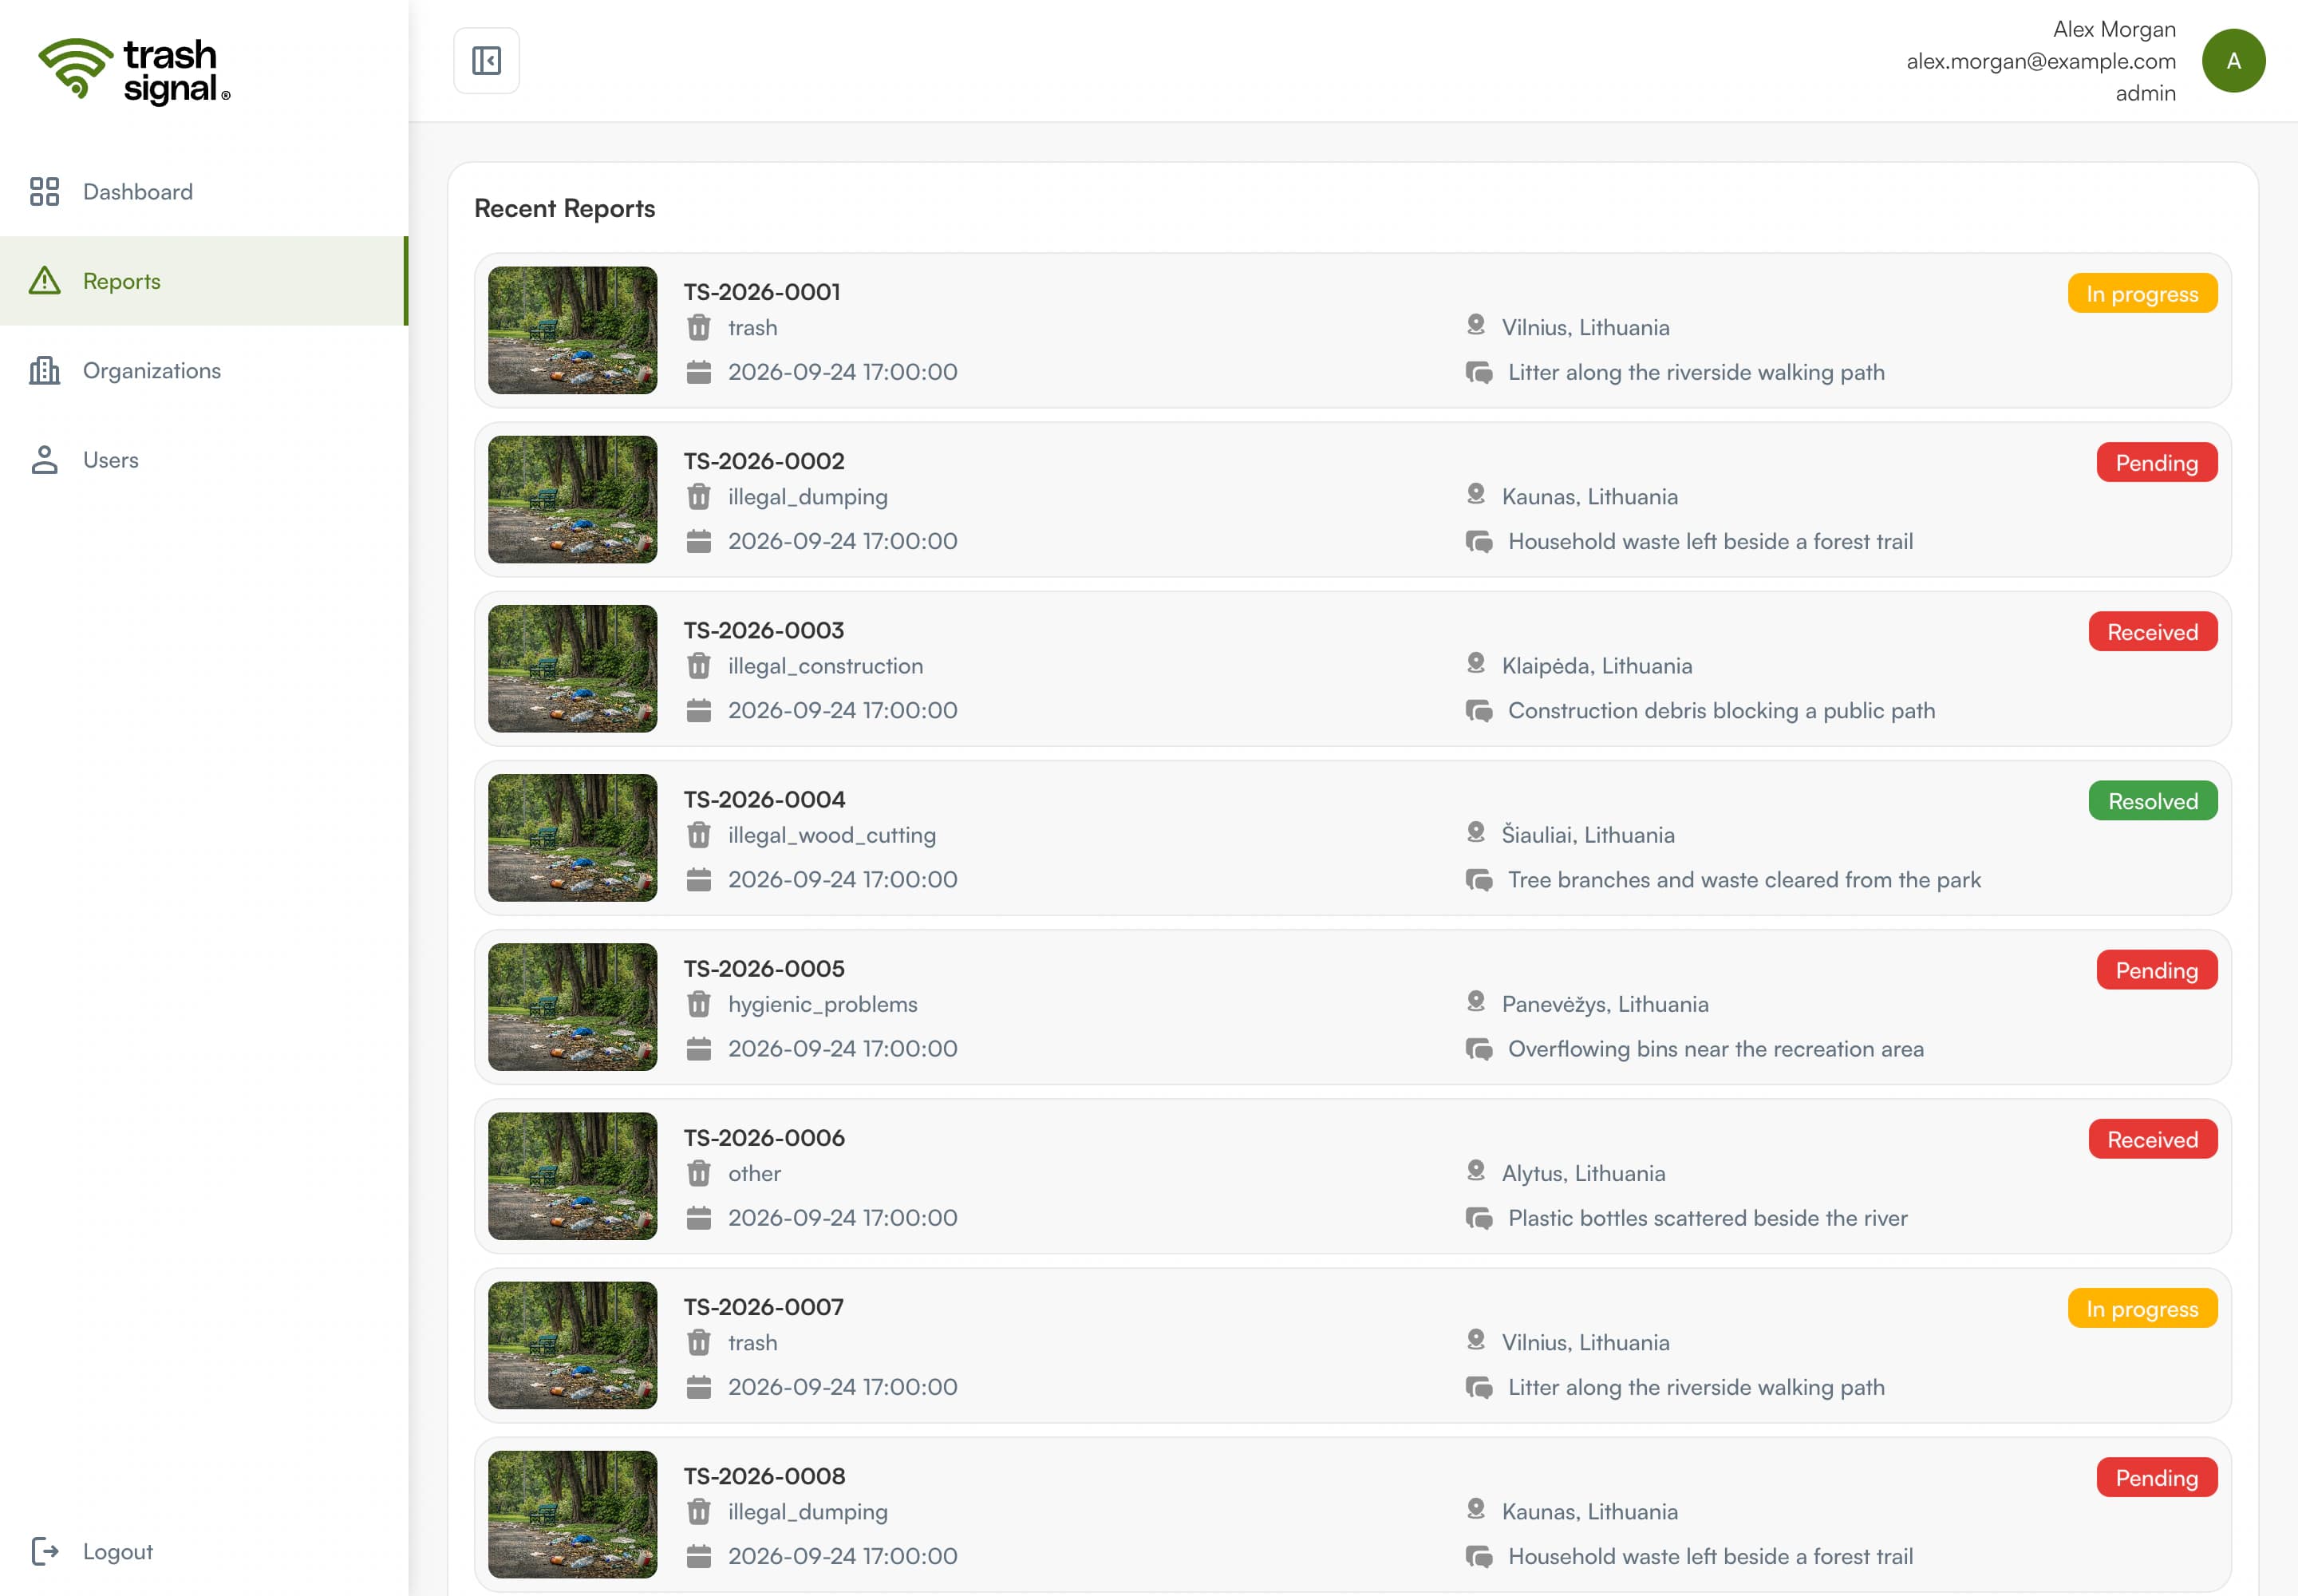Click the Organizations building icon
Screen dimensions: 2298x1596
[x=45, y=371]
